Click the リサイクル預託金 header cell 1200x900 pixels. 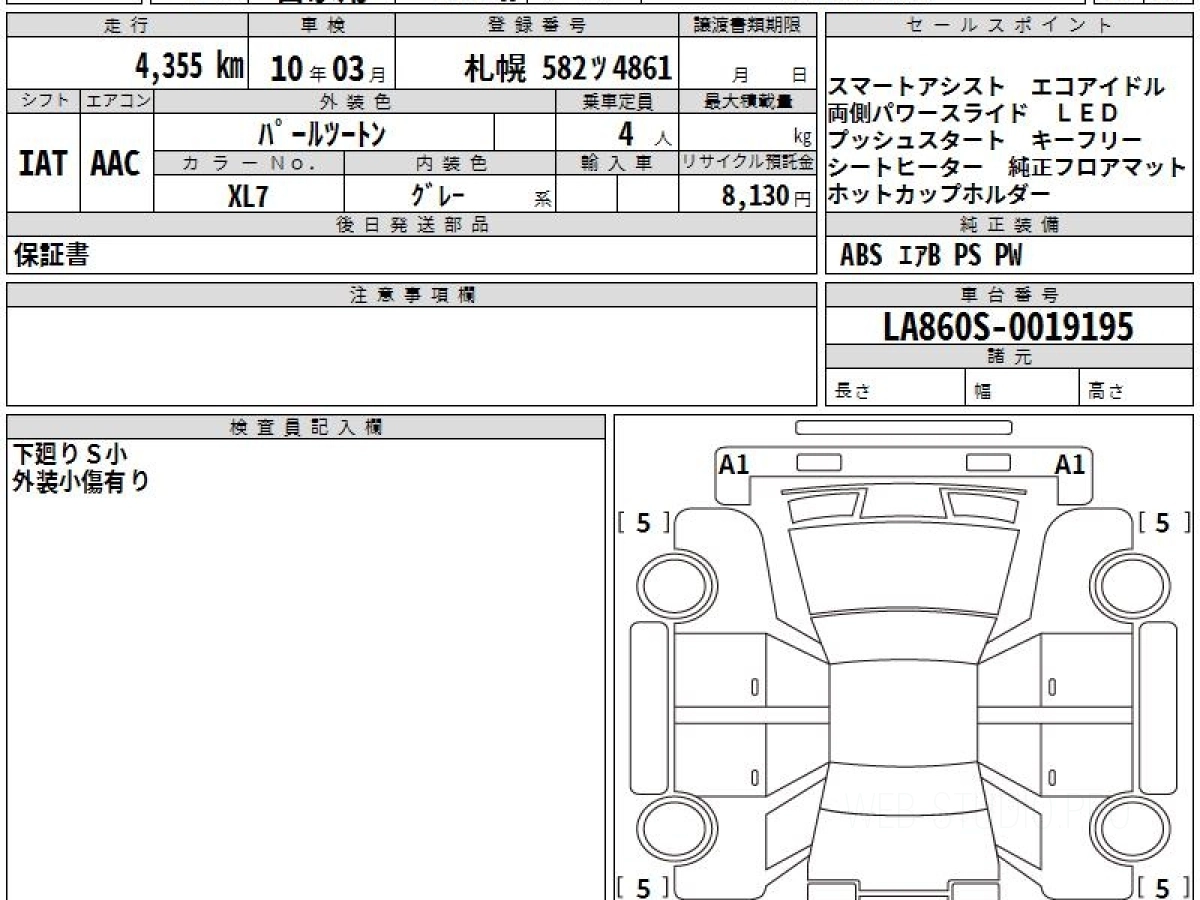point(747,163)
